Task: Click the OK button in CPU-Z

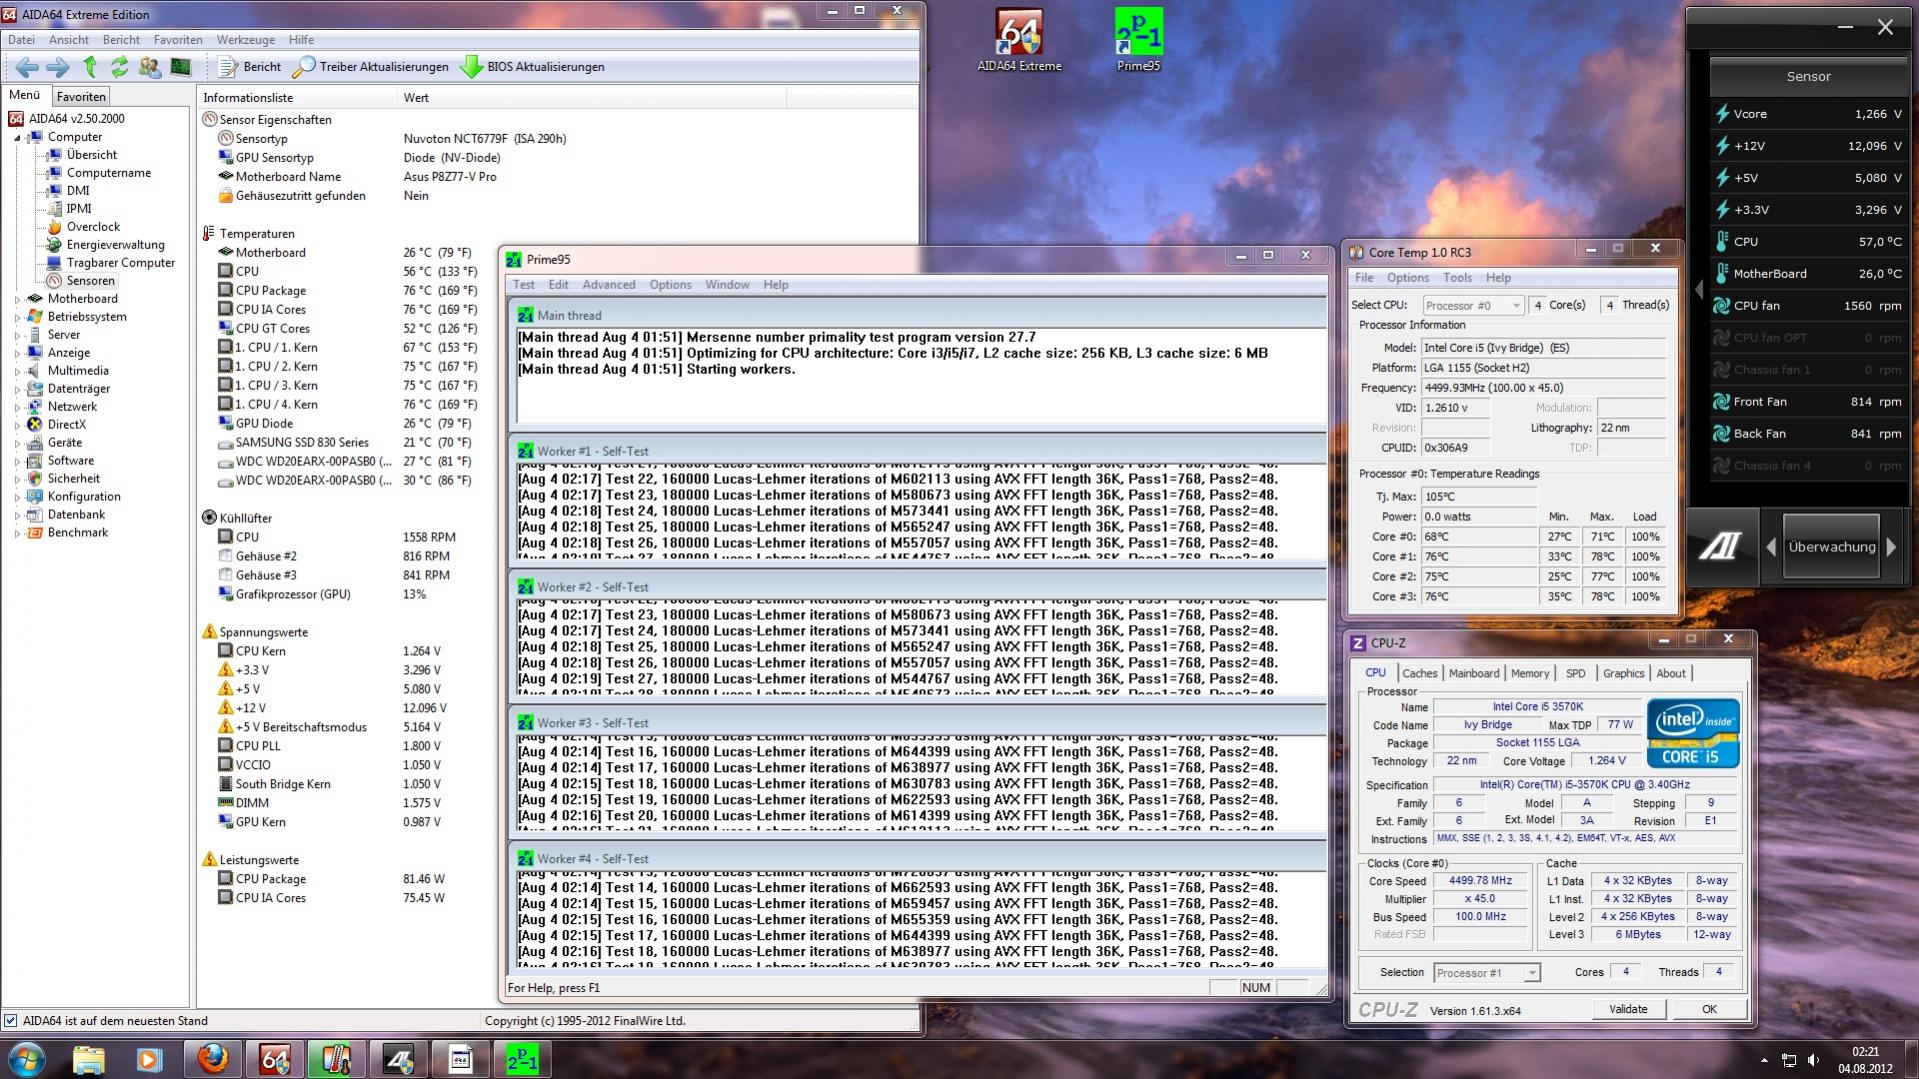Action: (1709, 1010)
